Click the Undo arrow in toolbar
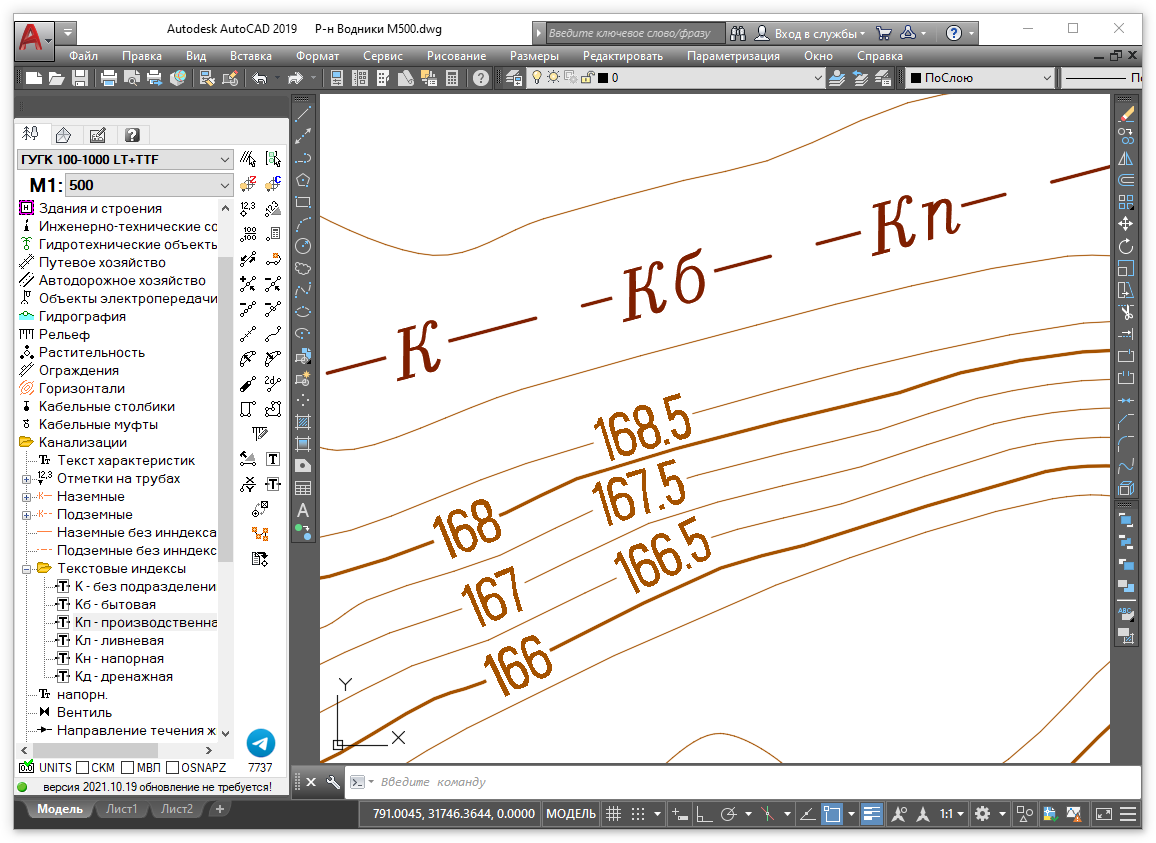This screenshot has height=843, width=1156. pyautogui.click(x=260, y=78)
